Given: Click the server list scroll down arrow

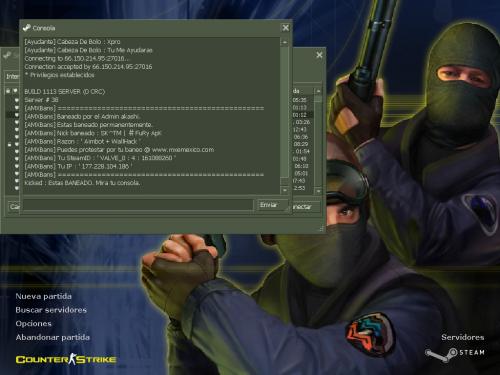Looking at the screenshot, I should tap(318, 191).
